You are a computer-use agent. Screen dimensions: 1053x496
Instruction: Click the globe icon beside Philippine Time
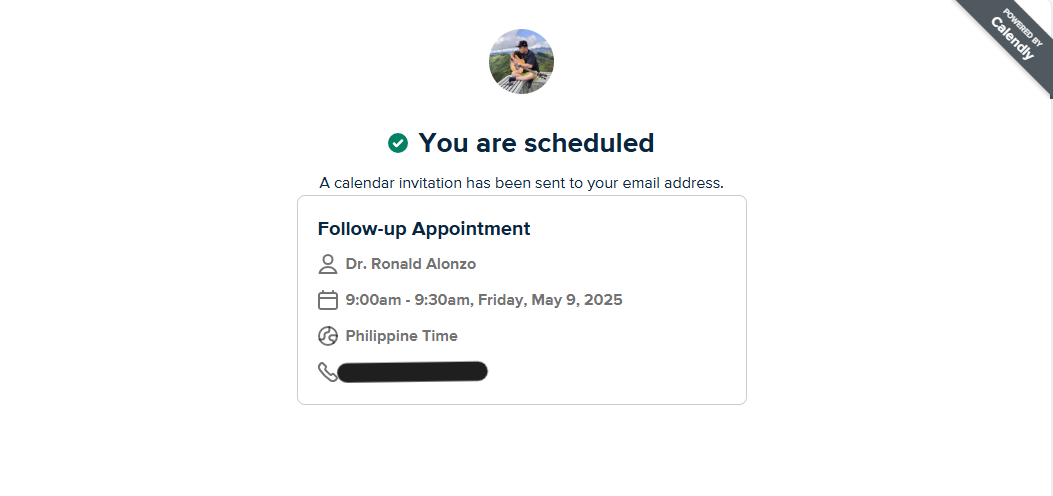pyautogui.click(x=327, y=336)
